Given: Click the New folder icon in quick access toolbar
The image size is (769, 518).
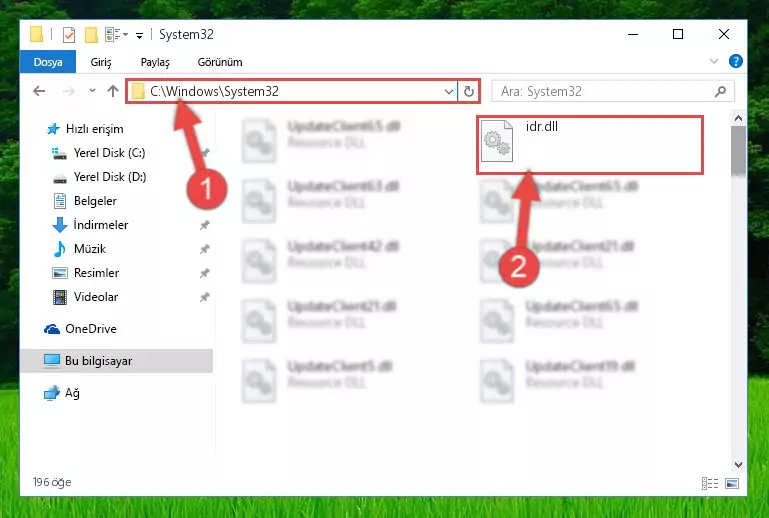Looking at the screenshot, I should coord(91,35).
